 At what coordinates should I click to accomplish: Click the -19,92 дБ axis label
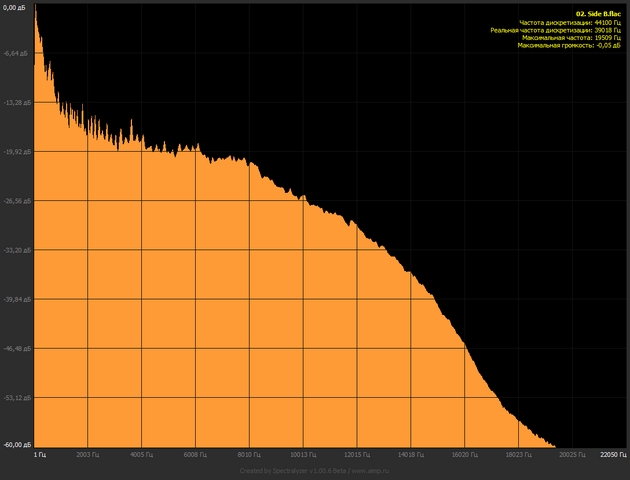pos(17,152)
